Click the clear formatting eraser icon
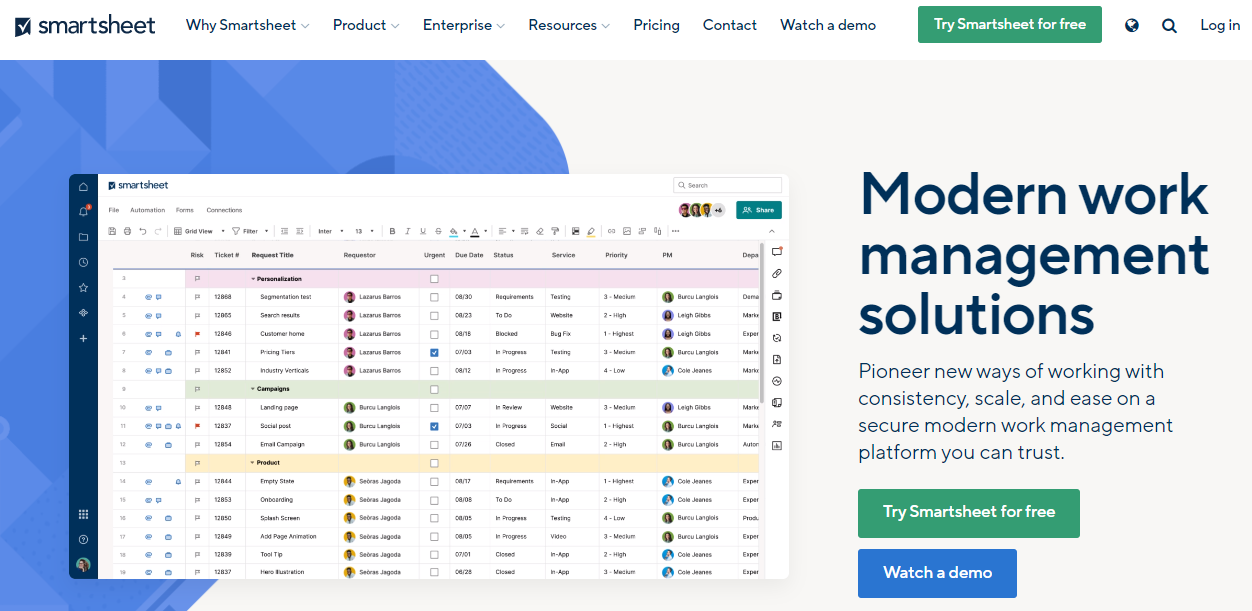The image size is (1252, 611). pyautogui.click(x=540, y=231)
